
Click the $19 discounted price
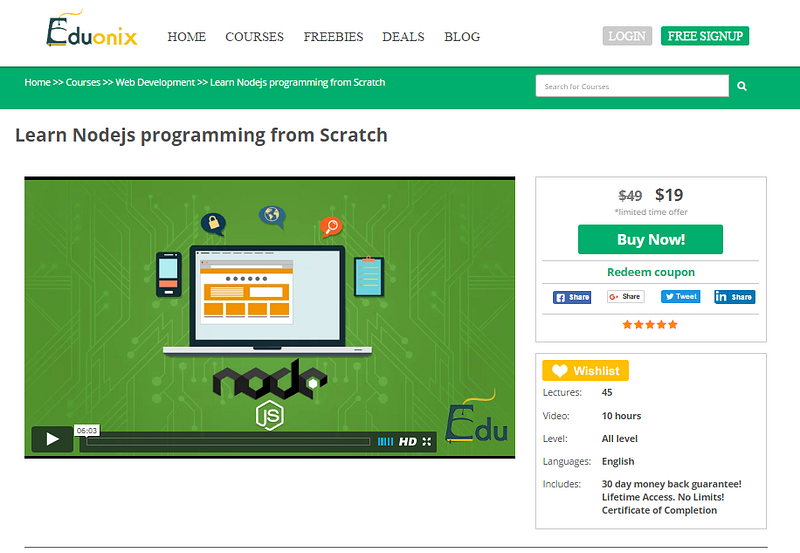[669, 195]
